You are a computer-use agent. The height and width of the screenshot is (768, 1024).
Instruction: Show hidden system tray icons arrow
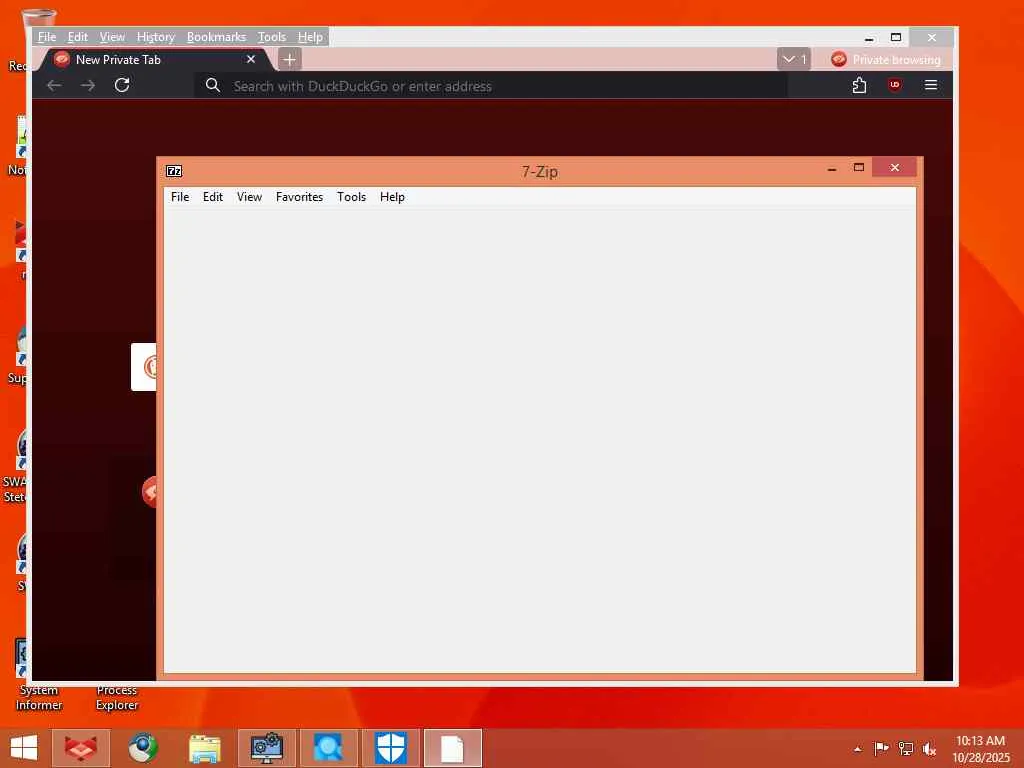click(857, 749)
